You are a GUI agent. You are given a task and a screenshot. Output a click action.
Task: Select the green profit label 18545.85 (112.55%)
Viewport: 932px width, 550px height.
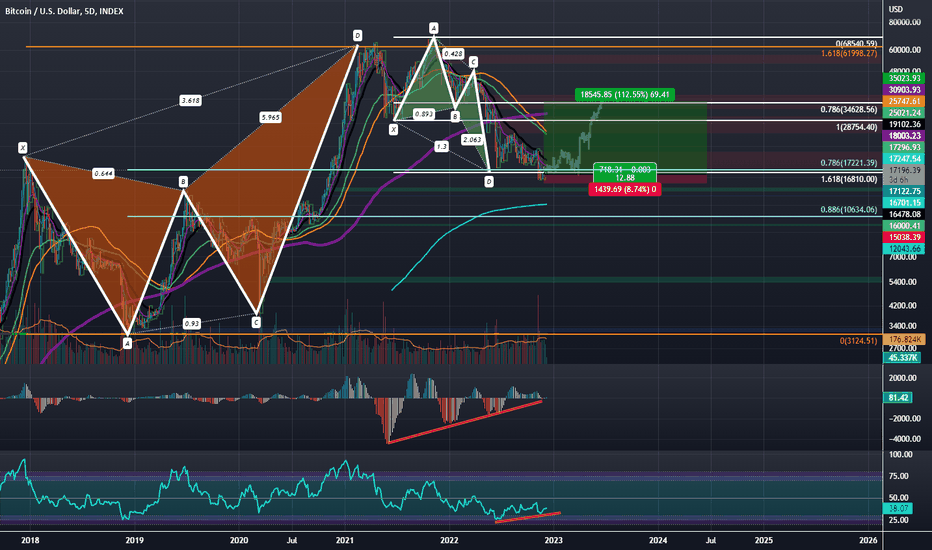pos(625,94)
